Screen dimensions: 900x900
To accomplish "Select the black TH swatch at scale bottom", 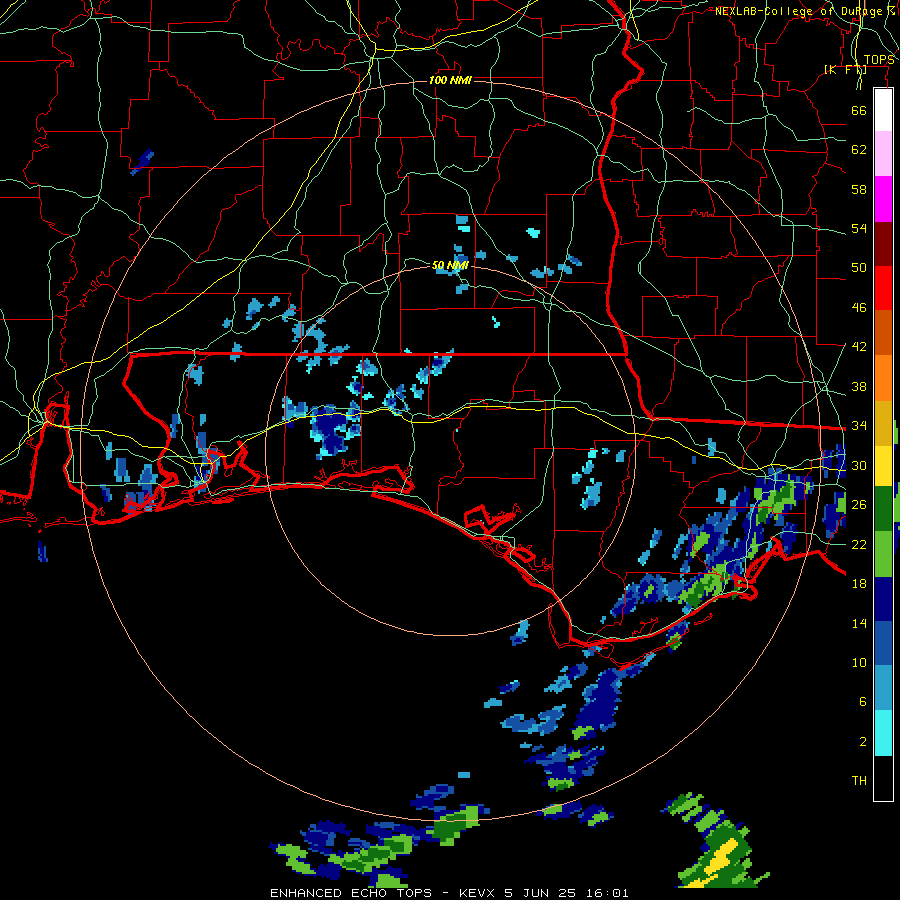I will (883, 778).
